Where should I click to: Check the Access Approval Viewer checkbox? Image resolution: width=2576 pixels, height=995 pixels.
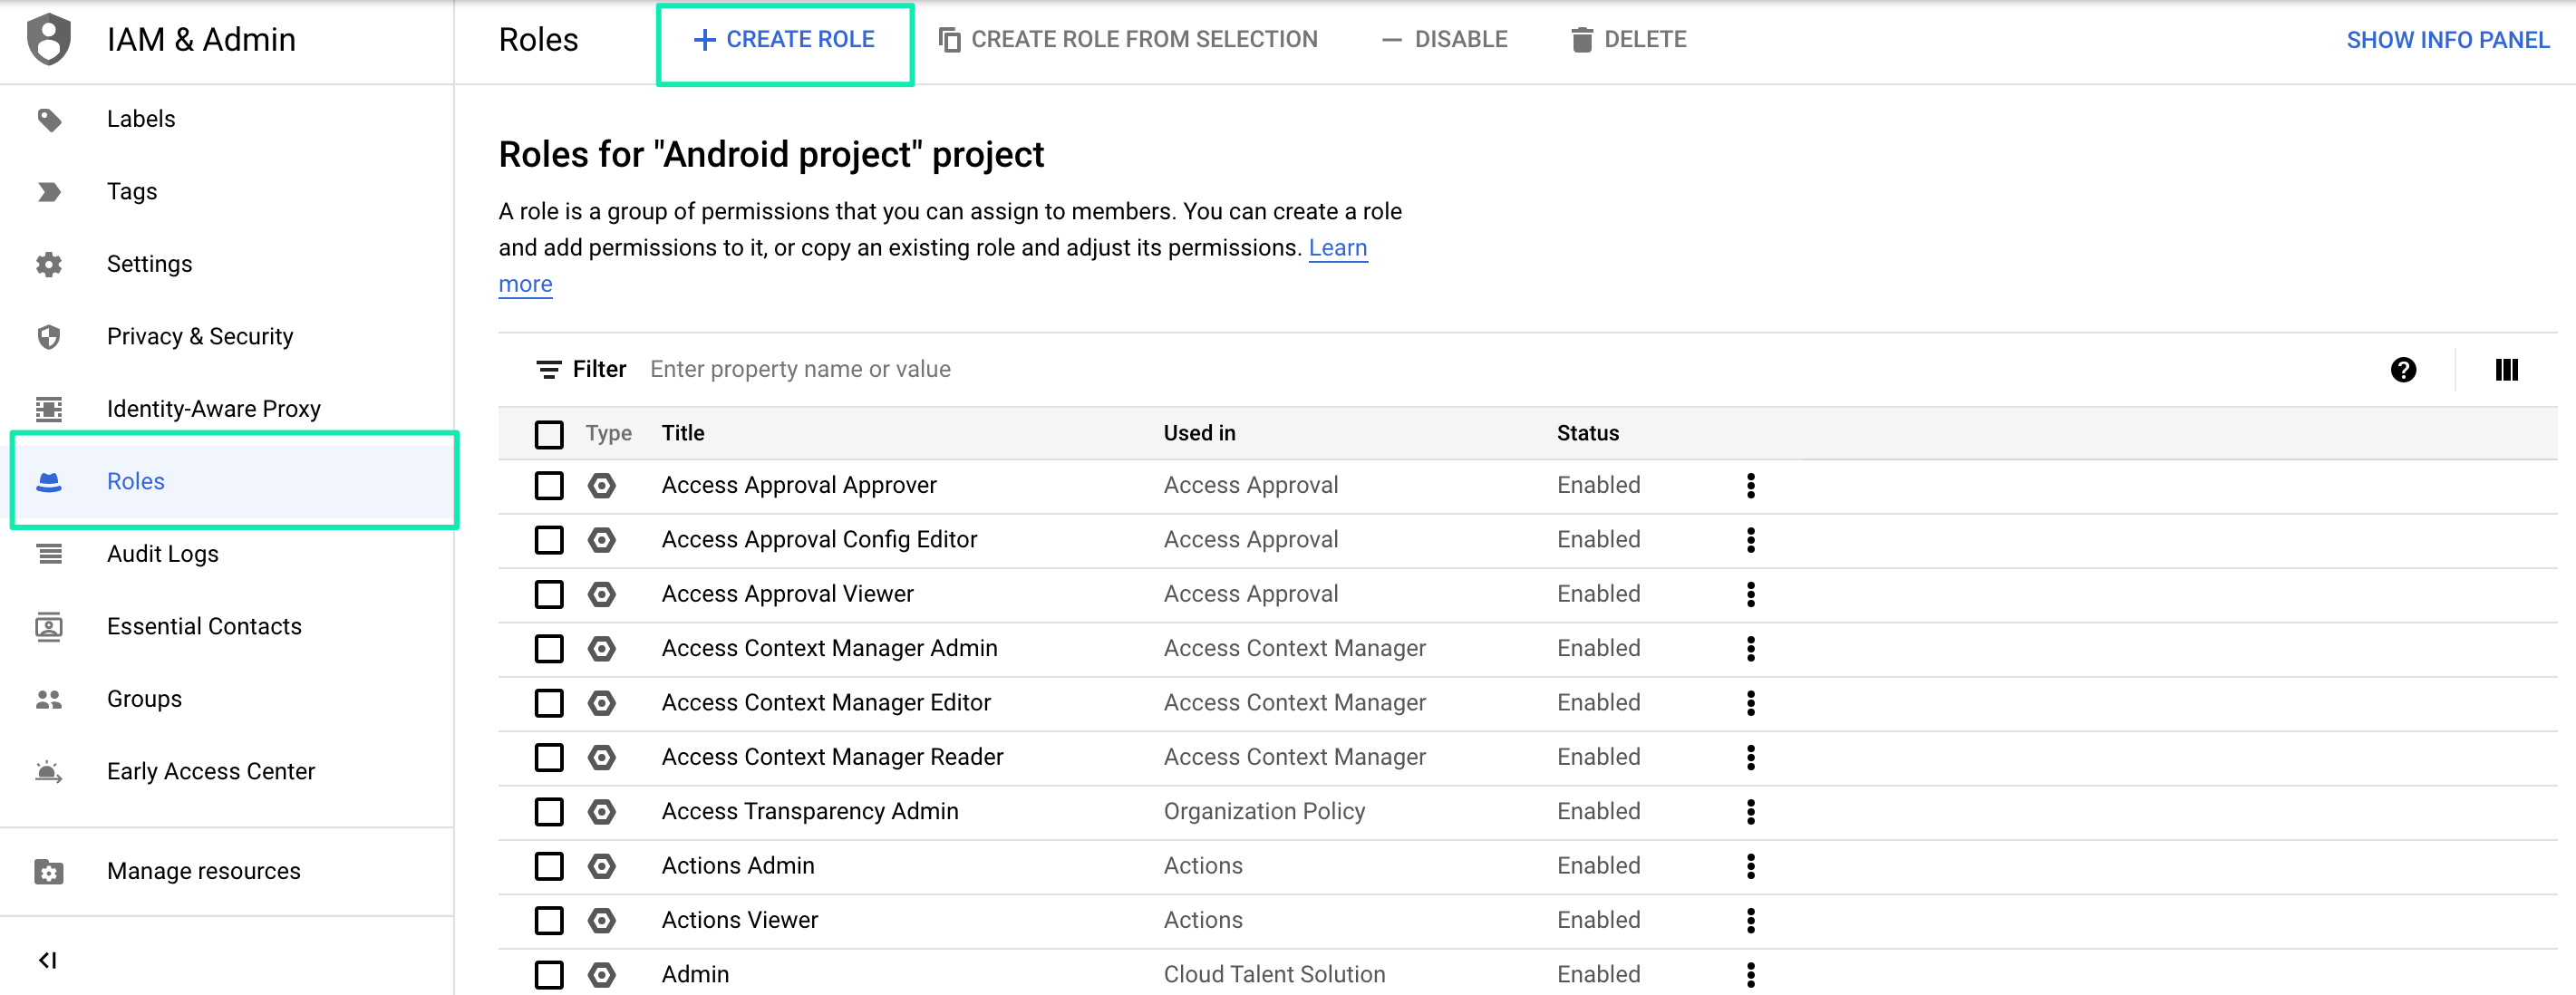pyautogui.click(x=549, y=595)
